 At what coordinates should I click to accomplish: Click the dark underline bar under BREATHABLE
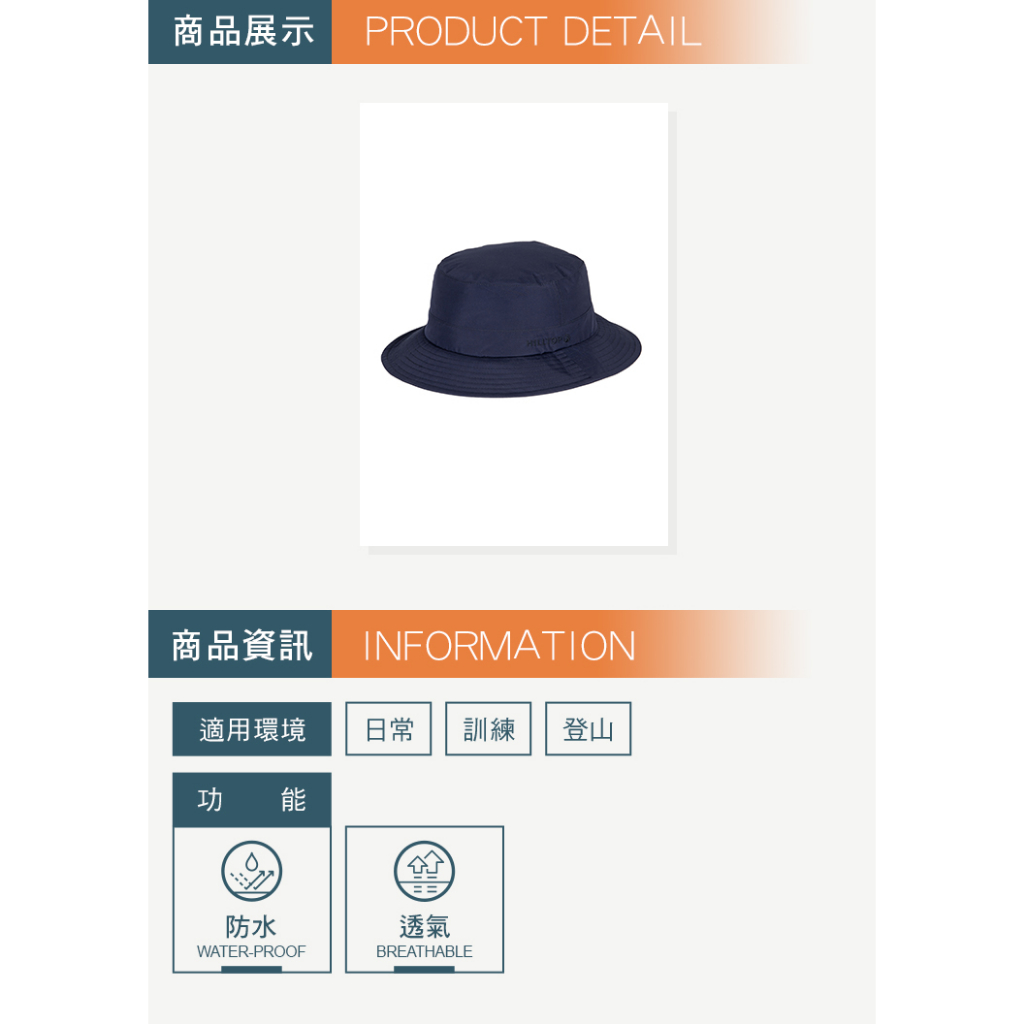[x=424, y=969]
